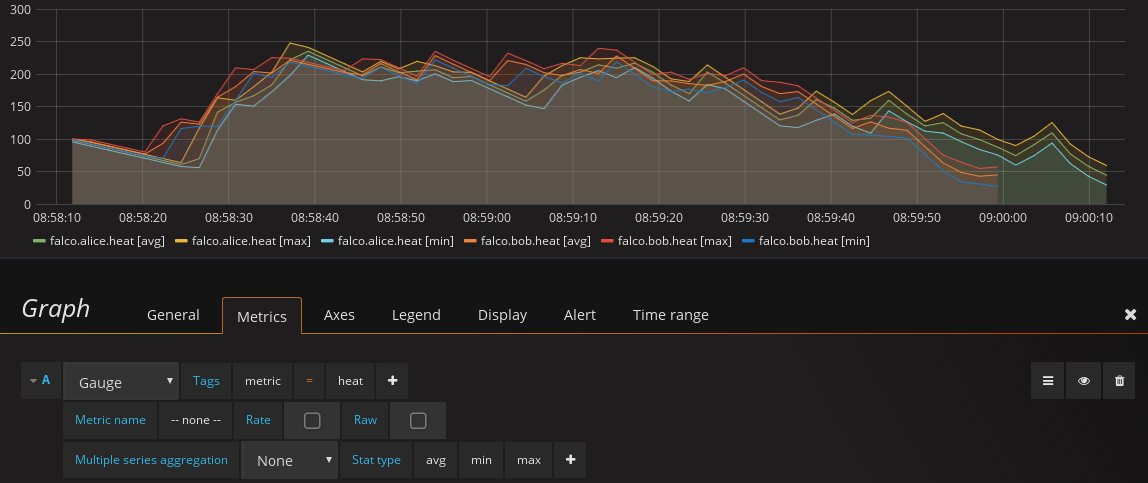Close the Graph editor with X

[x=1130, y=314]
